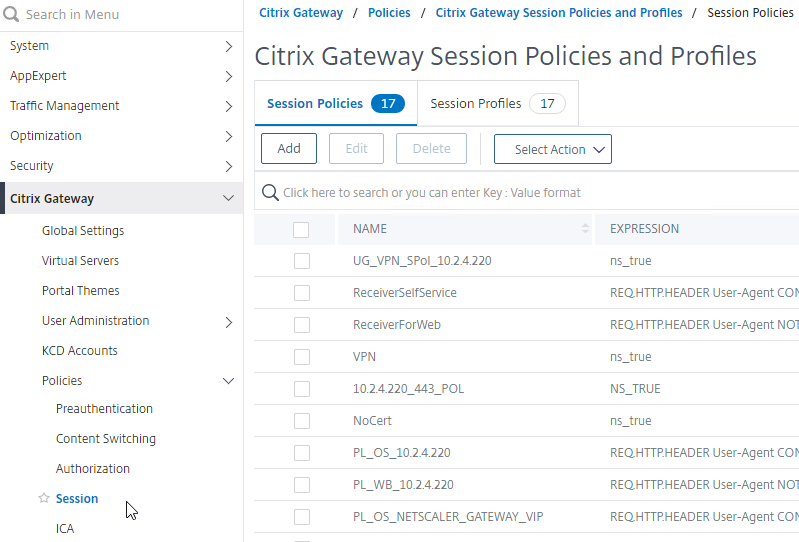Click the star icon beside Session
This screenshot has width=799, height=542.
pos(44,498)
